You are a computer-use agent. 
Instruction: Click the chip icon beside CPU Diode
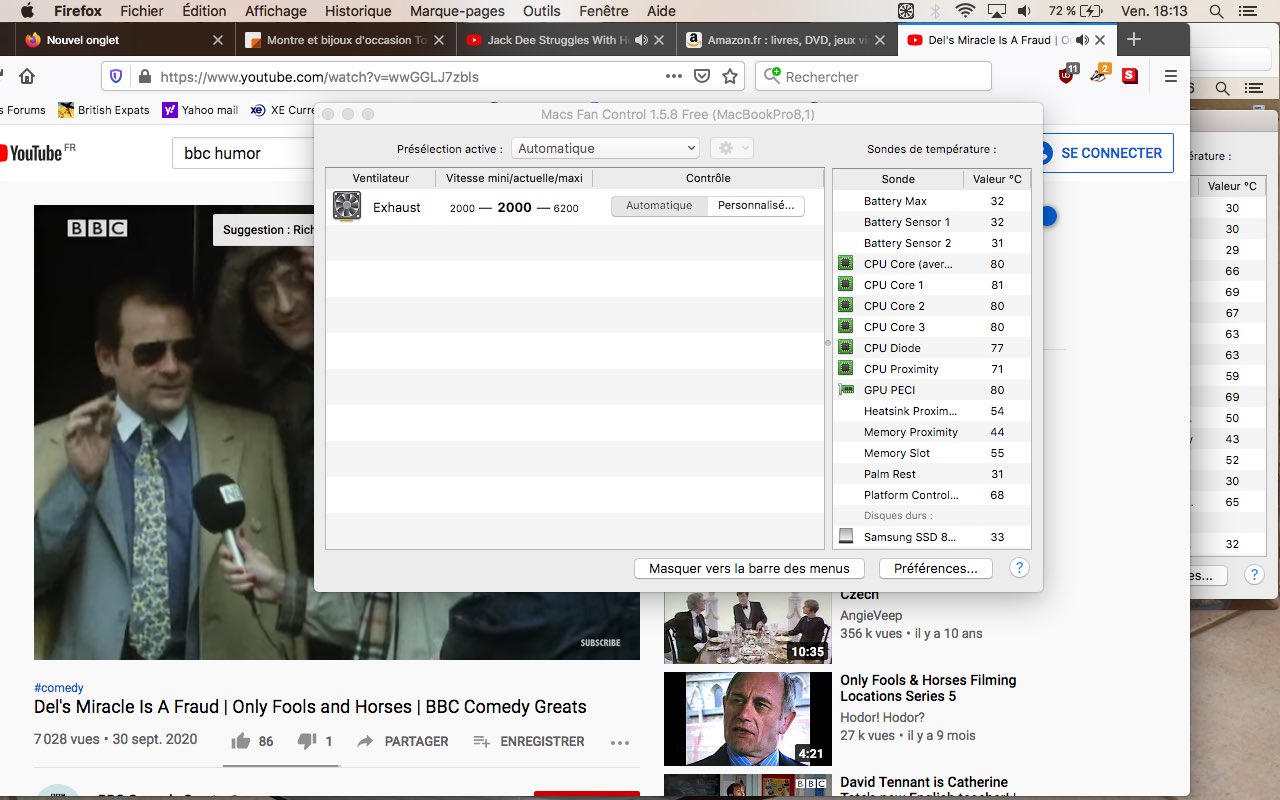tap(845, 348)
